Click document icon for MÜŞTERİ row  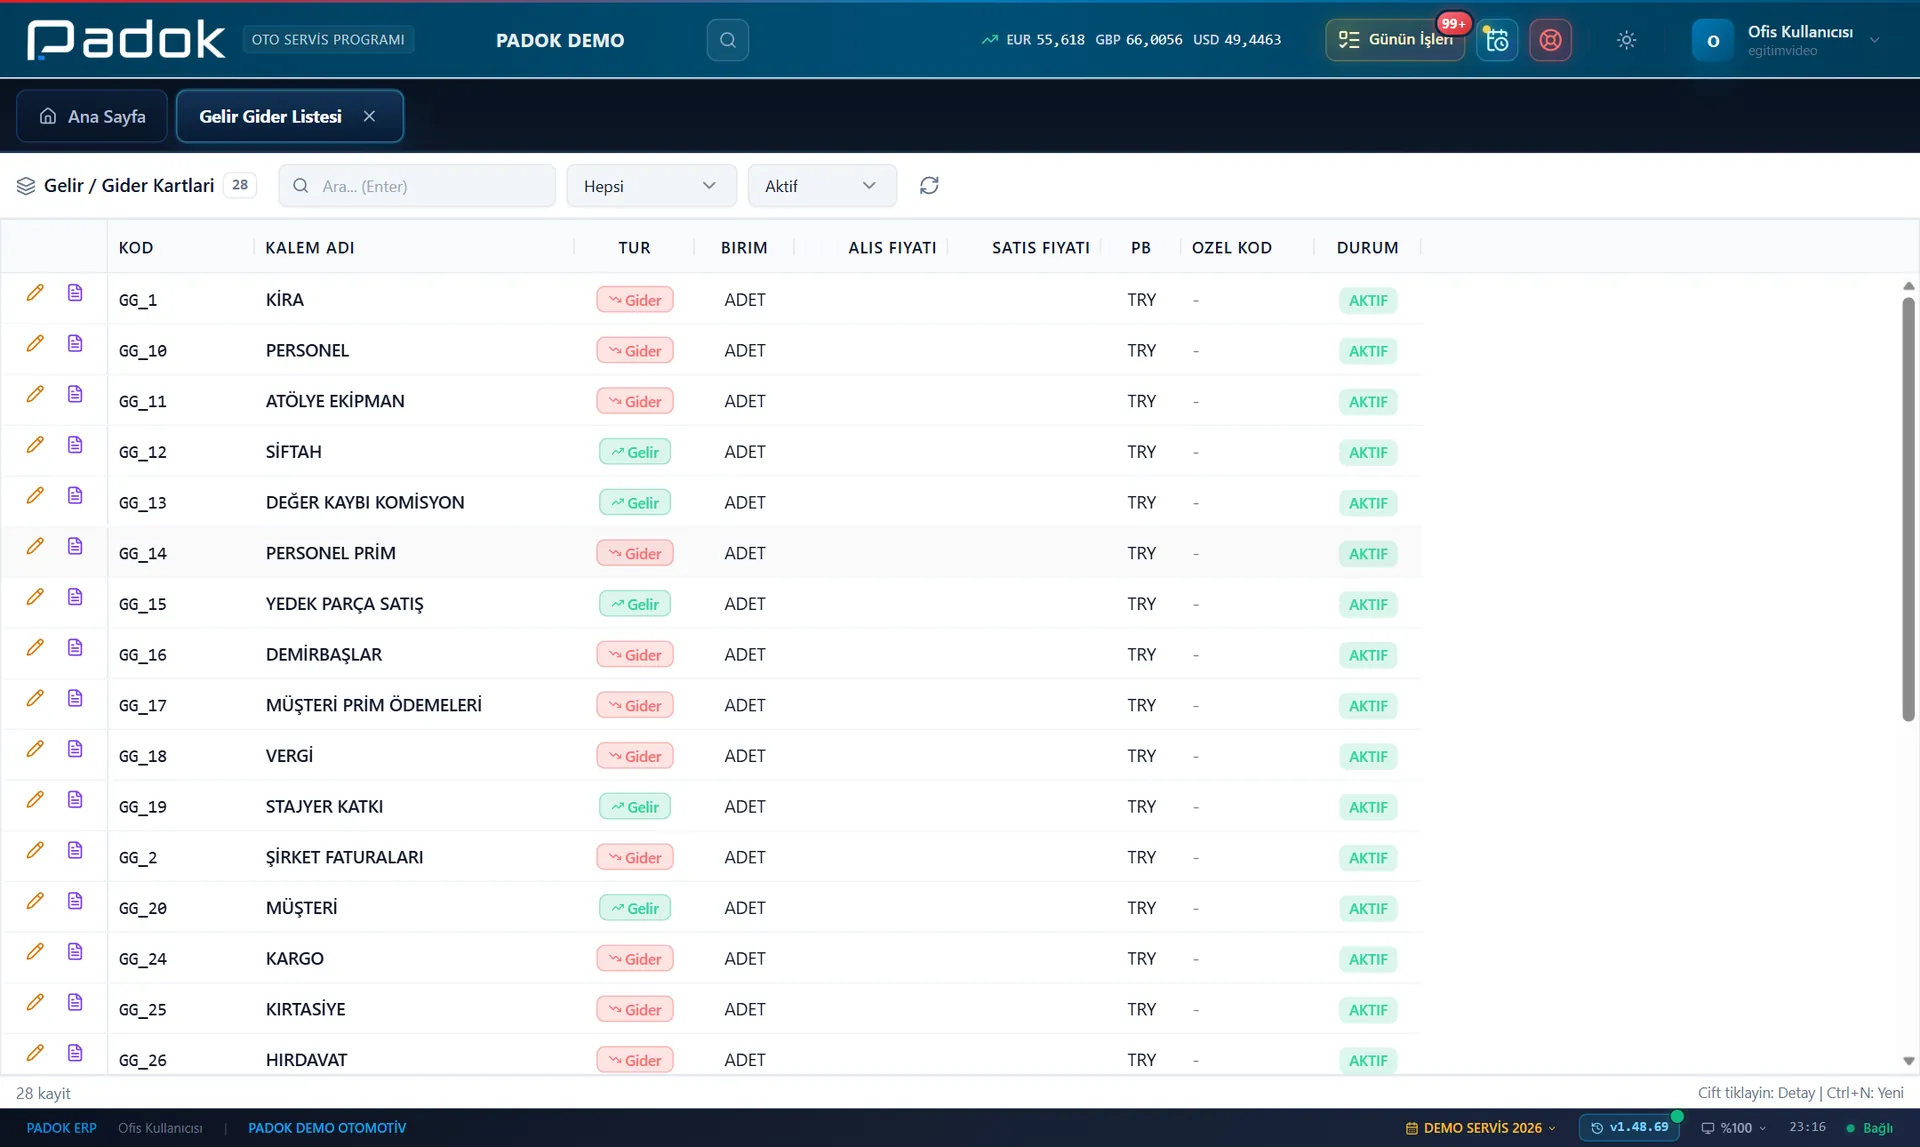click(x=75, y=901)
